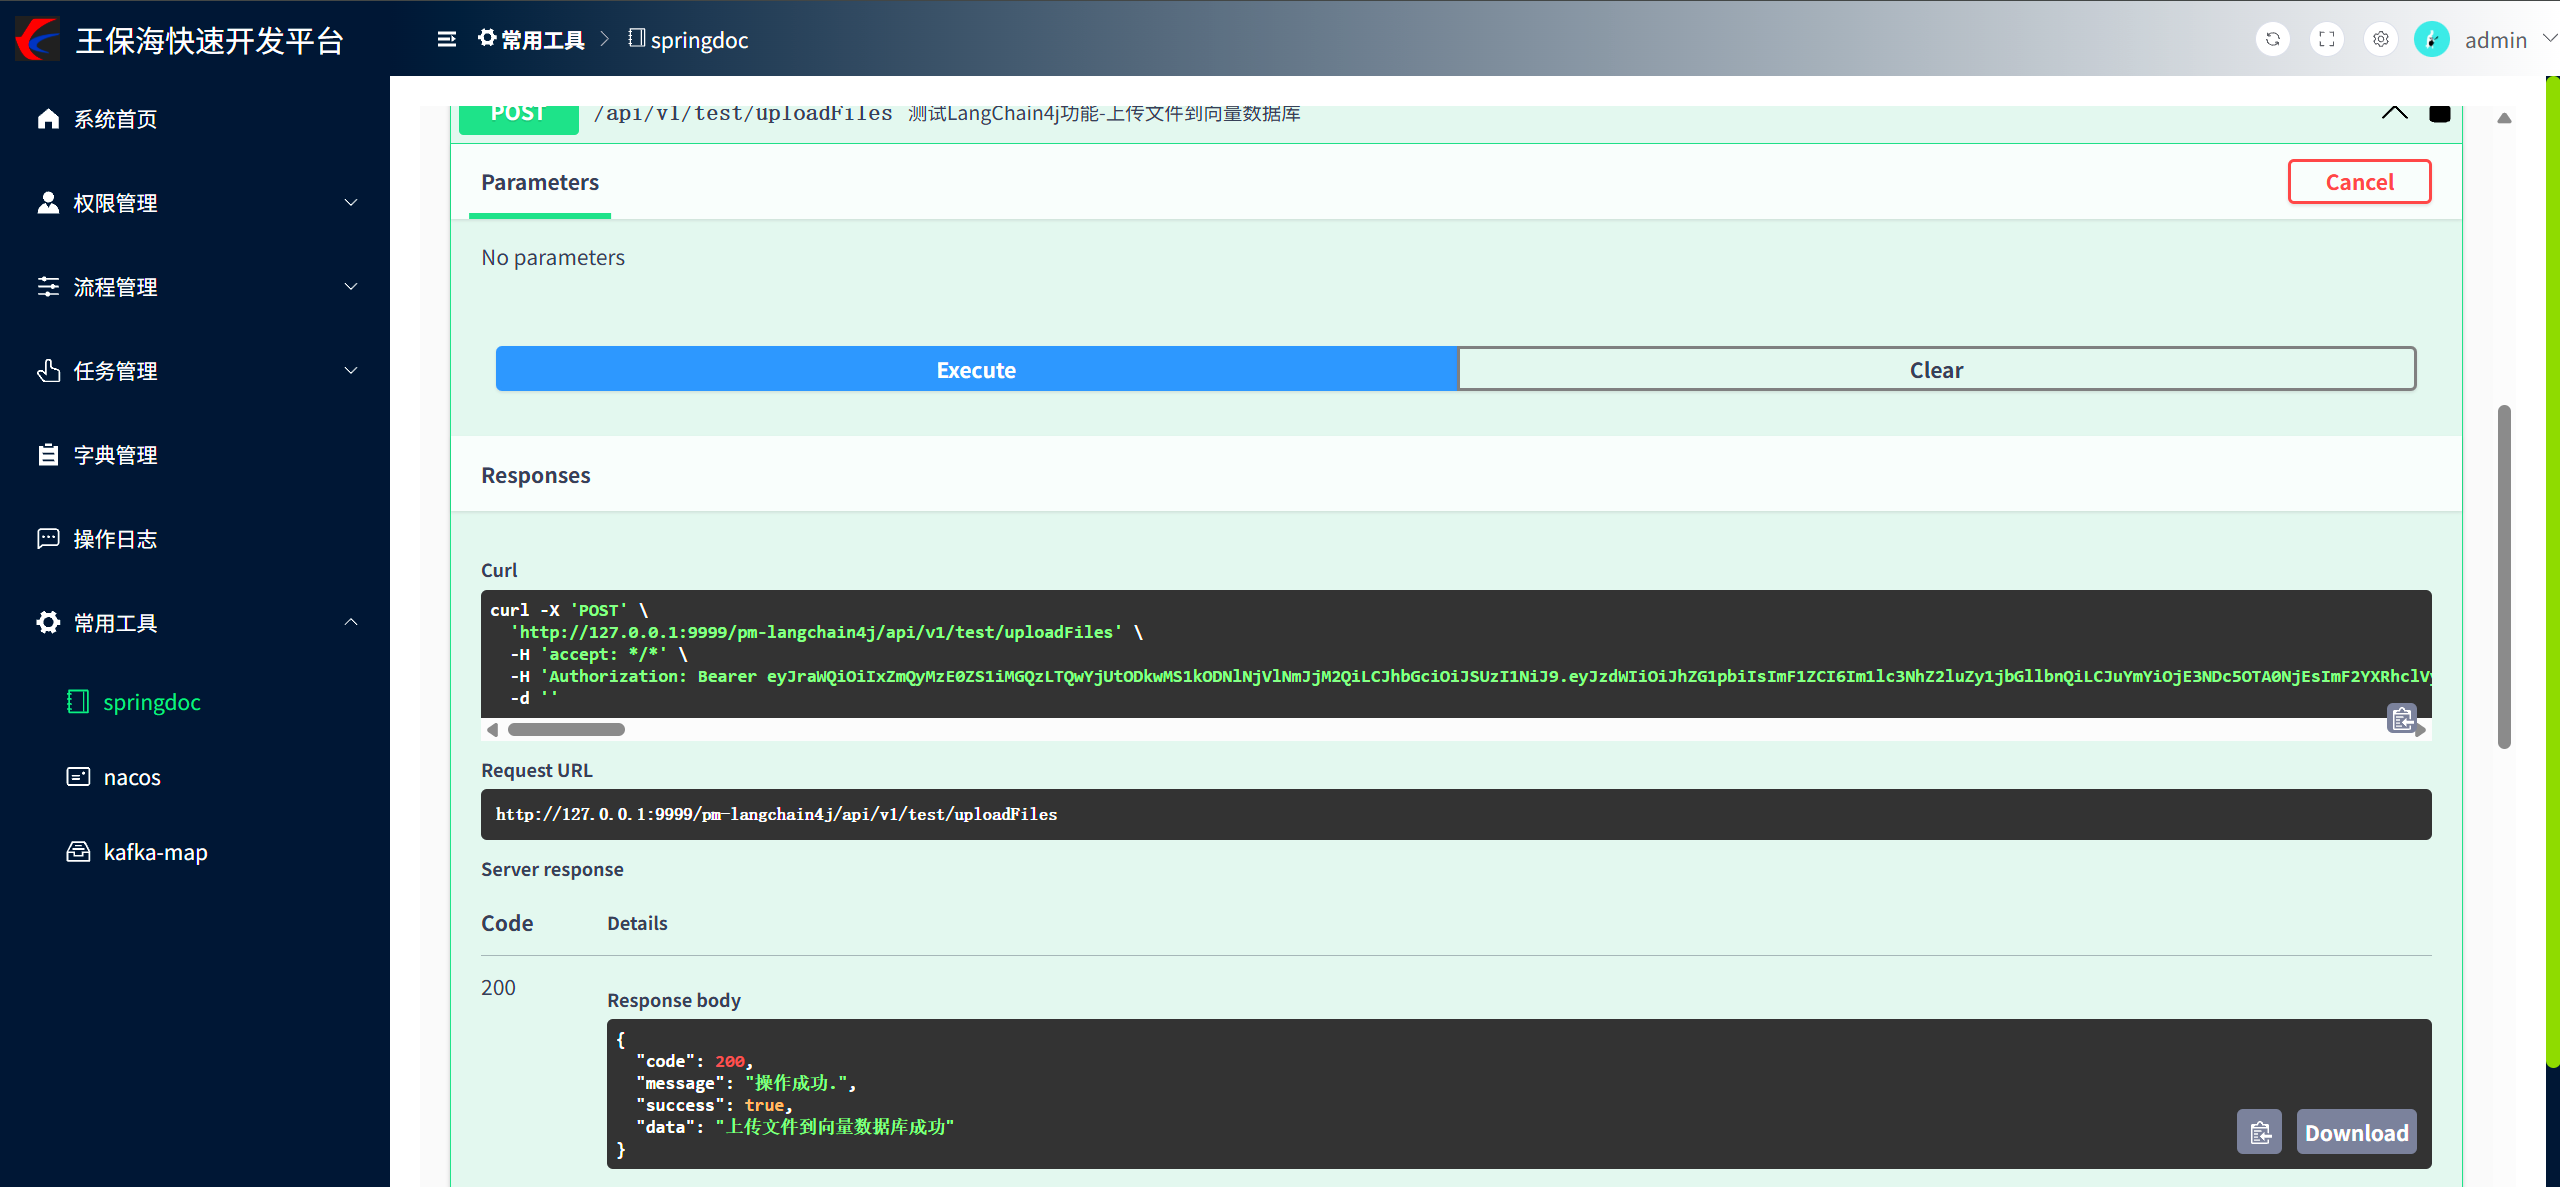The width and height of the screenshot is (2560, 1187).
Task: Download the response body
Action: click(2356, 1132)
